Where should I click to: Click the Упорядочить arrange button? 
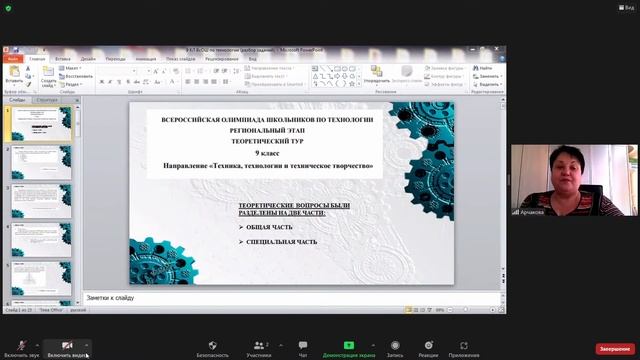pyautogui.click(x=376, y=75)
